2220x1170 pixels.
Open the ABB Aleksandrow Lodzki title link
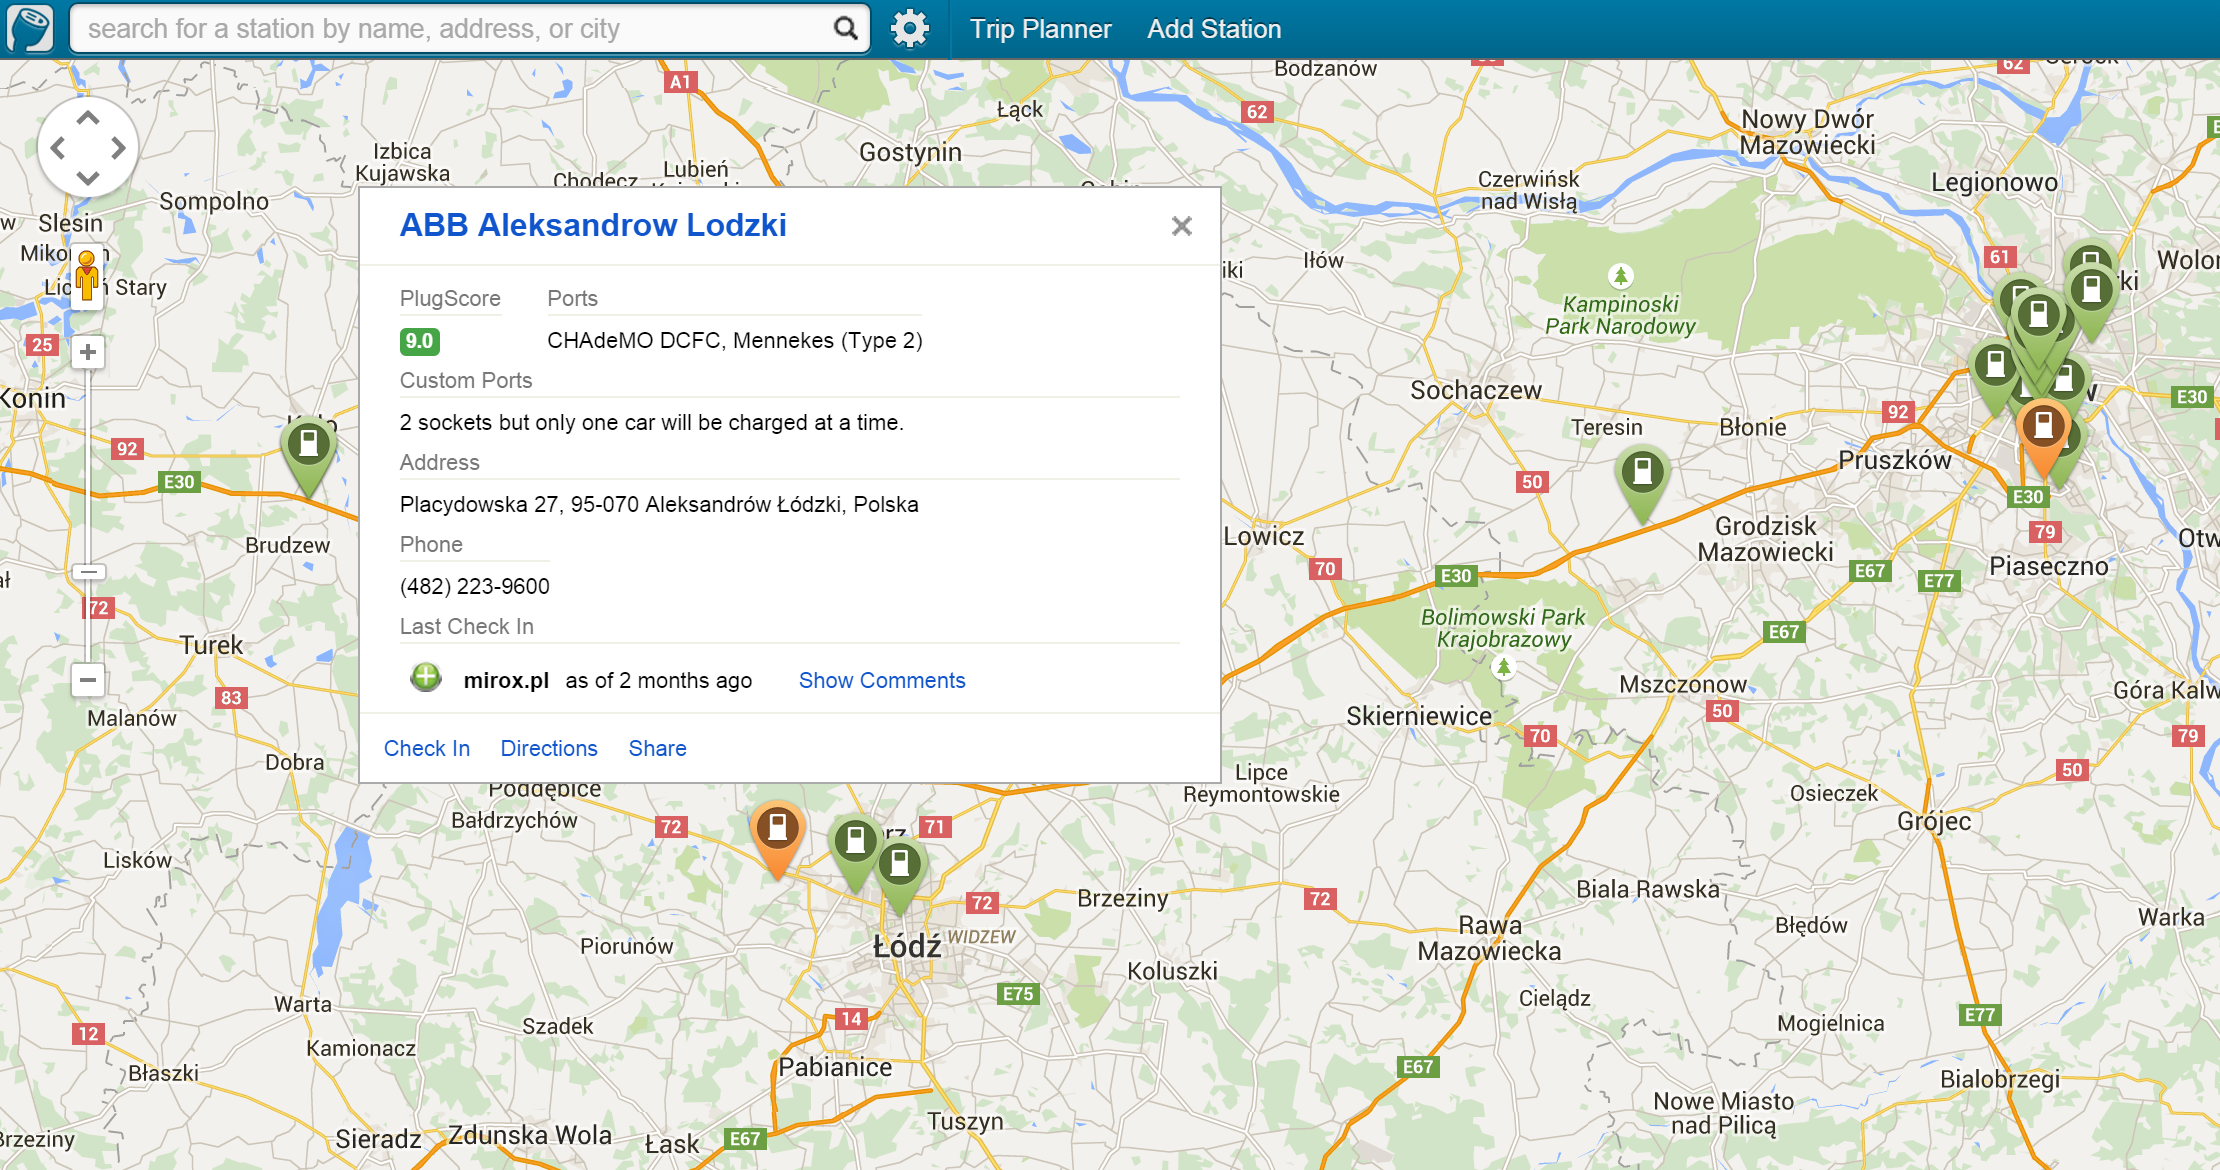pos(593,225)
